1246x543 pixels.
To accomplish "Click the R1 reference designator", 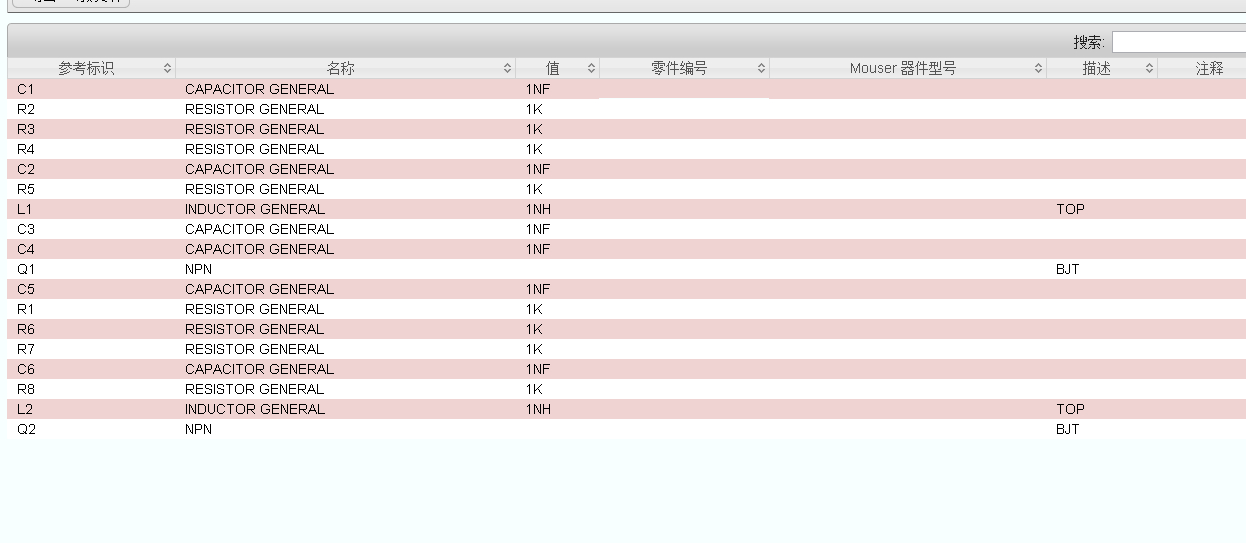I will [26, 309].
